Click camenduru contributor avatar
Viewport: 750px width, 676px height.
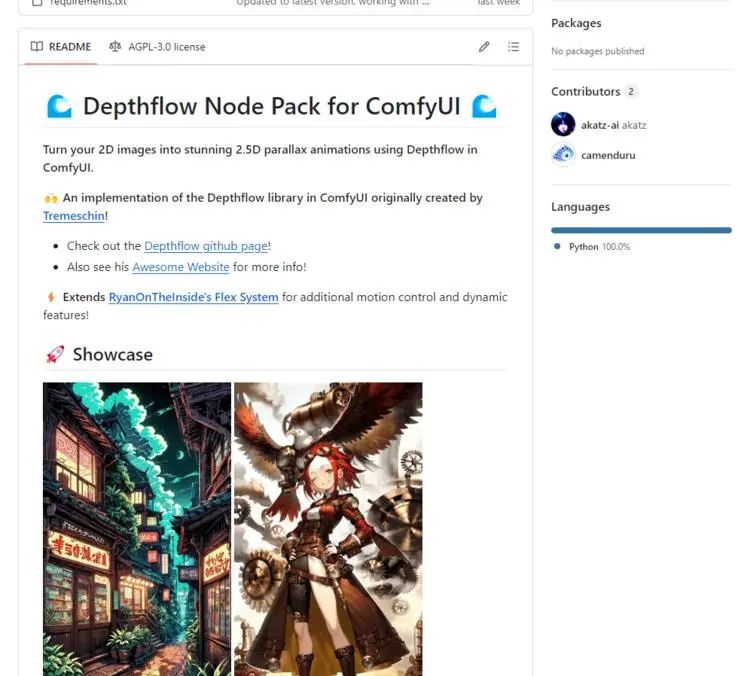click(563, 155)
